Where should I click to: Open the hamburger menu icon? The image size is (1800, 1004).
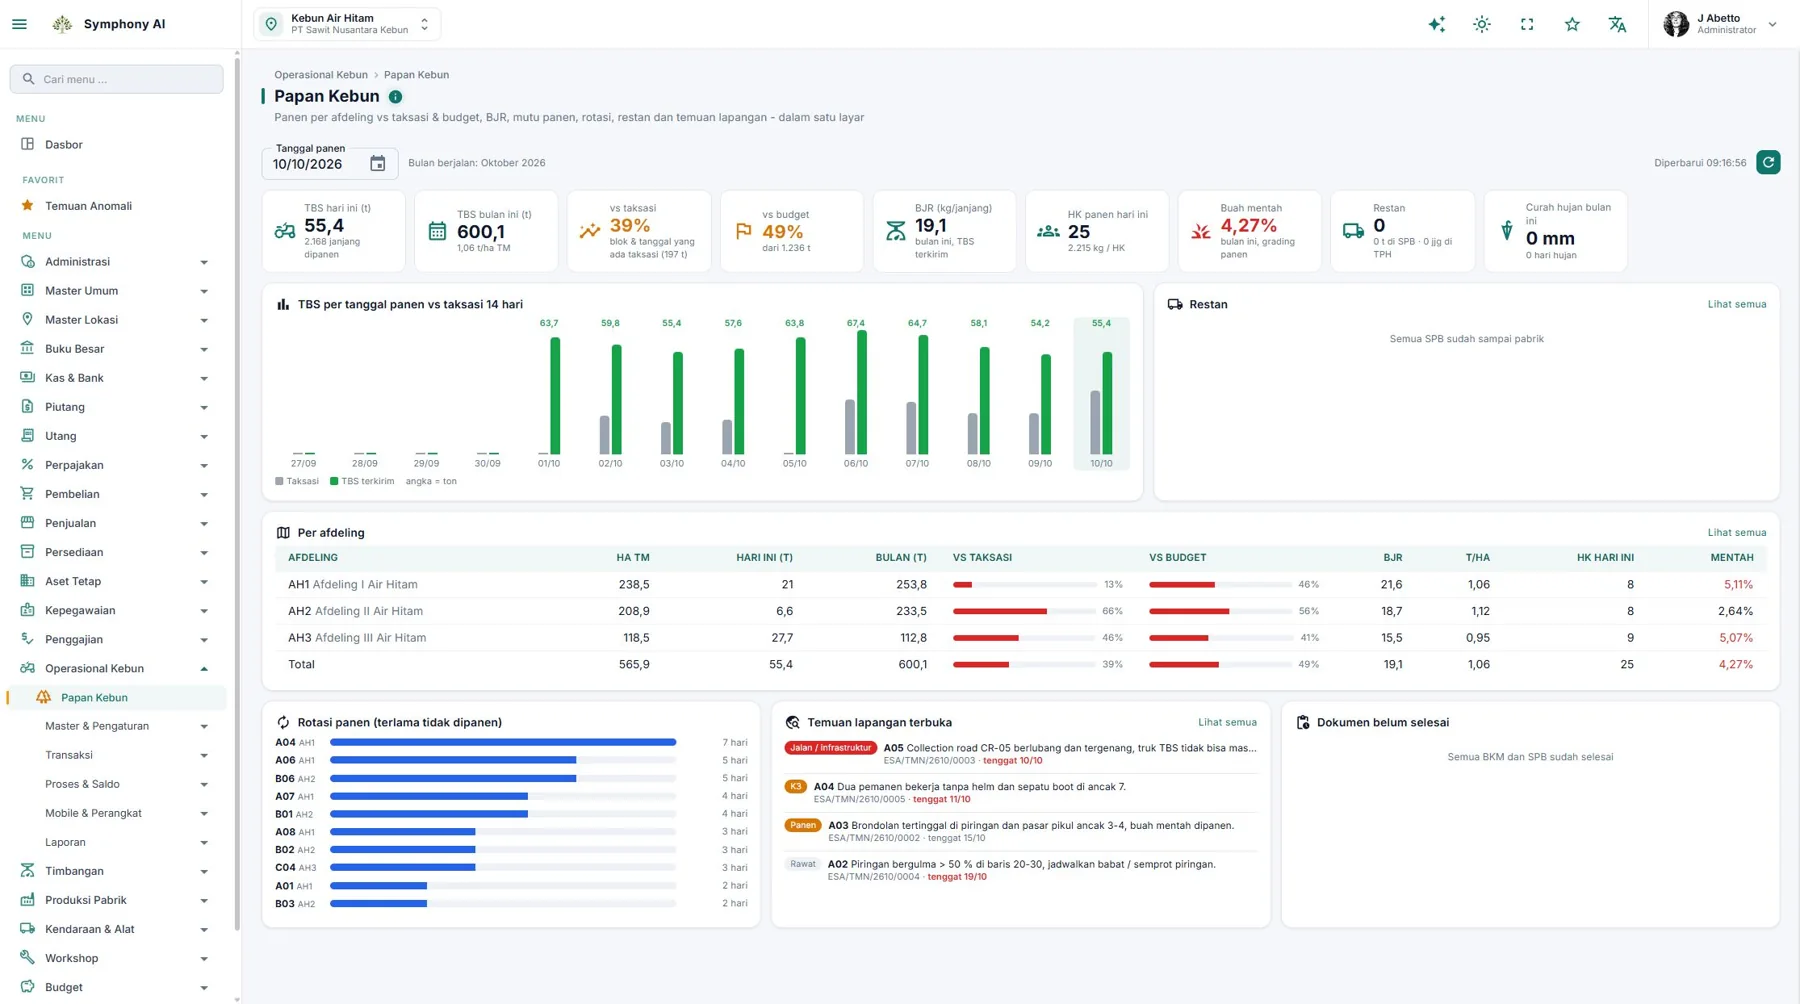[19, 24]
